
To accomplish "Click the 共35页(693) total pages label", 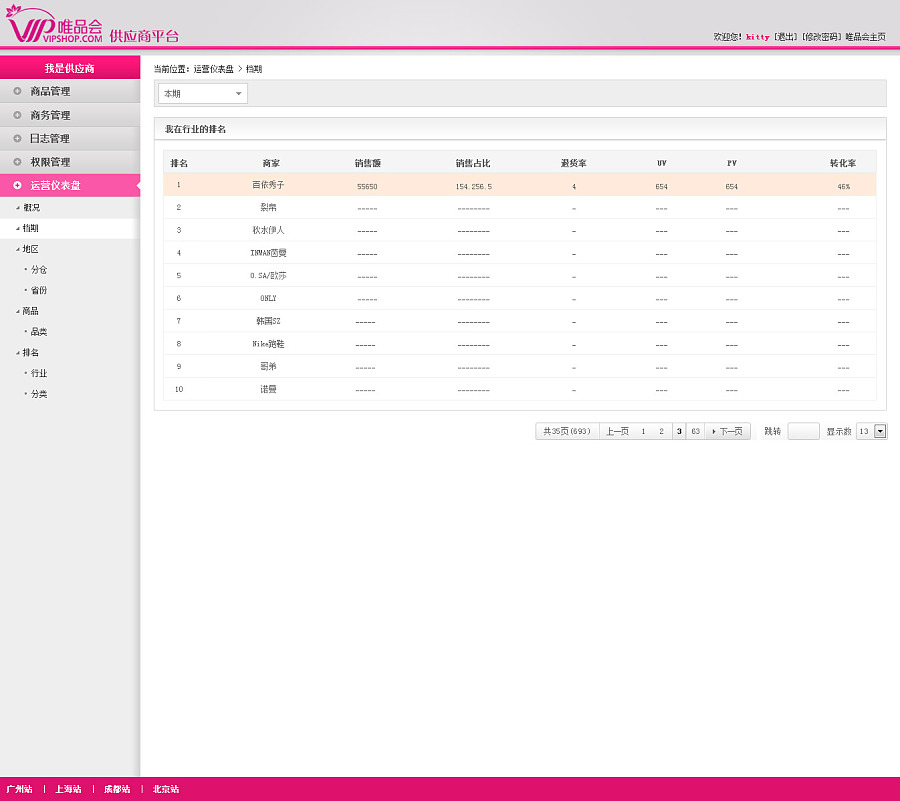I will point(567,431).
